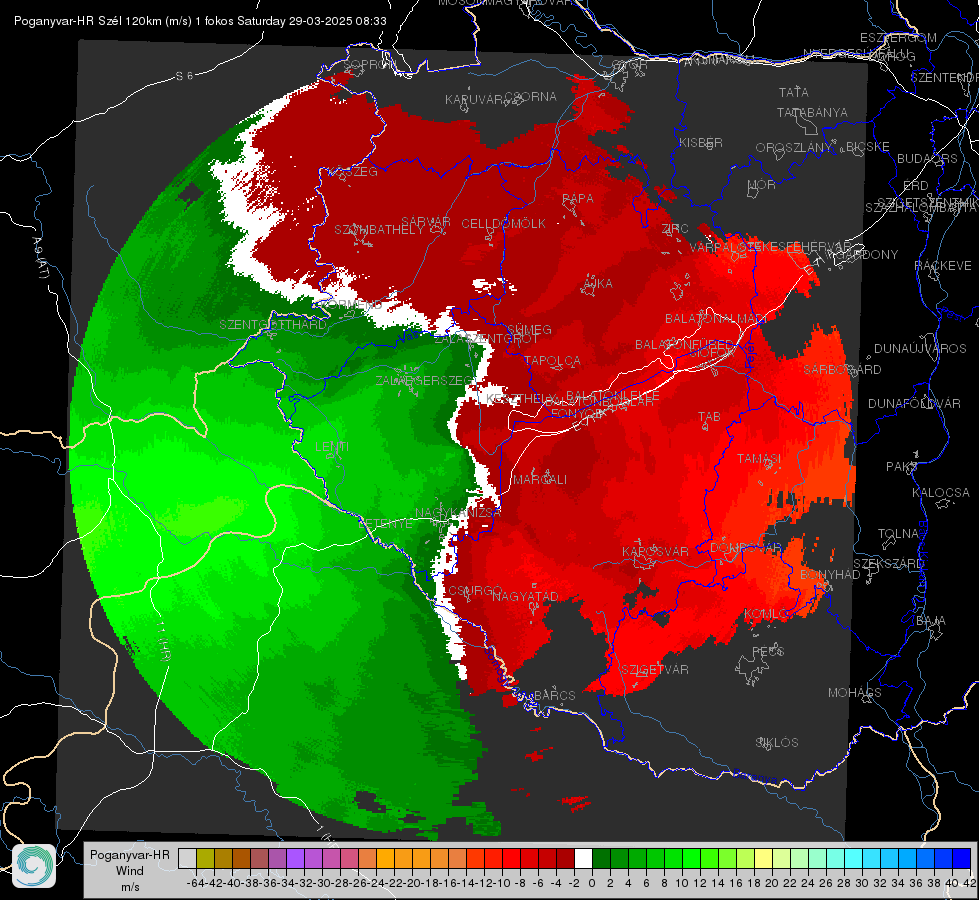Click the AJKA city label
This screenshot has width=979, height=900.
(597, 284)
